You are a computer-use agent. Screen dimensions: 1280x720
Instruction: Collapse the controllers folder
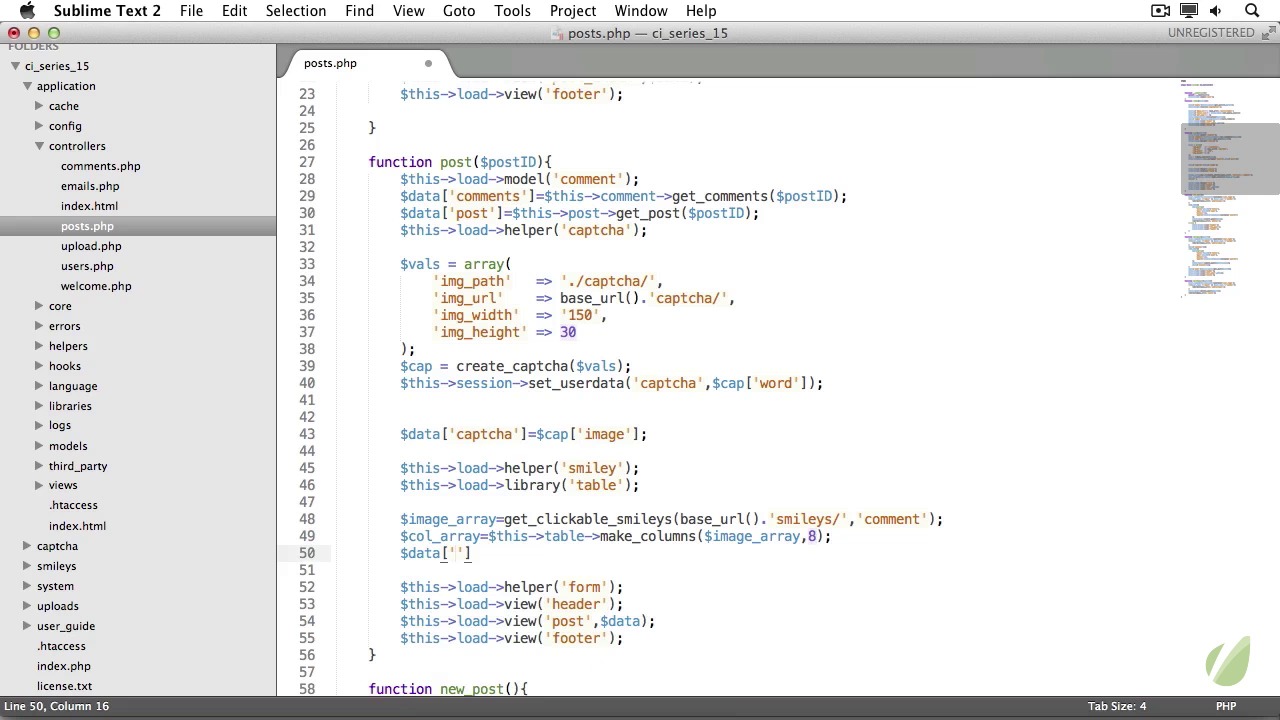pyautogui.click(x=39, y=146)
